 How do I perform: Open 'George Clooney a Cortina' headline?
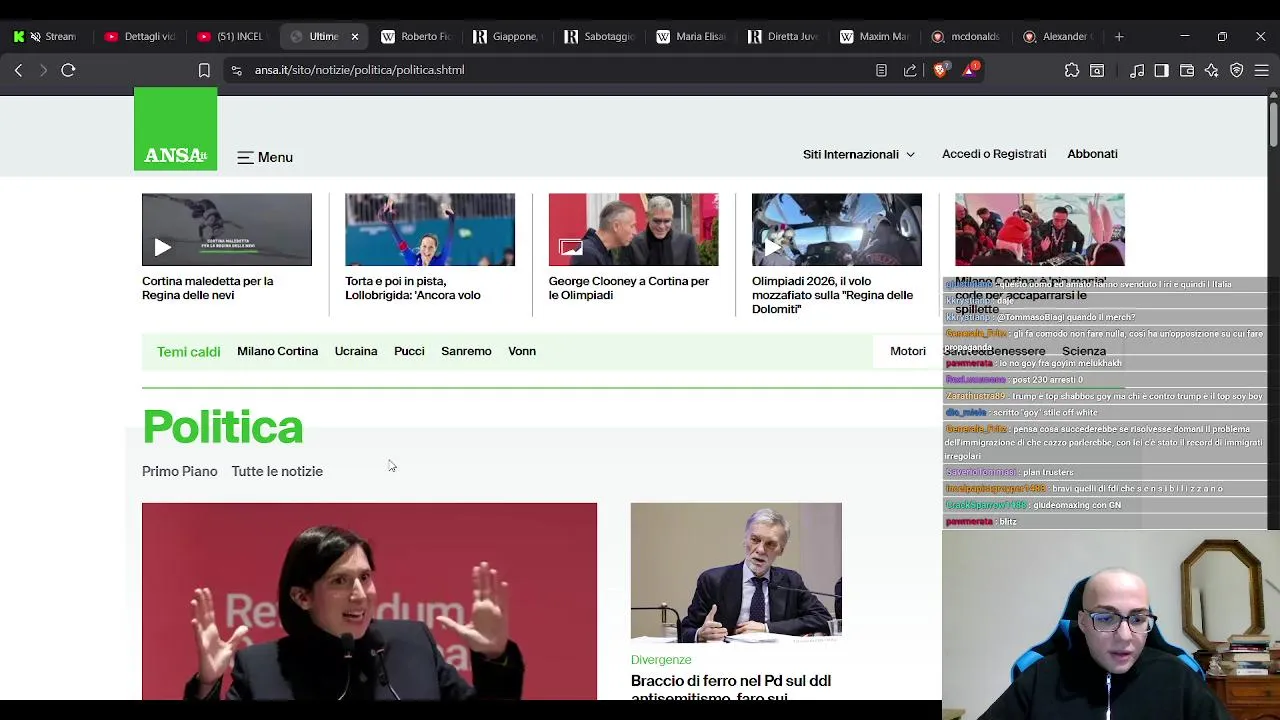[629, 288]
